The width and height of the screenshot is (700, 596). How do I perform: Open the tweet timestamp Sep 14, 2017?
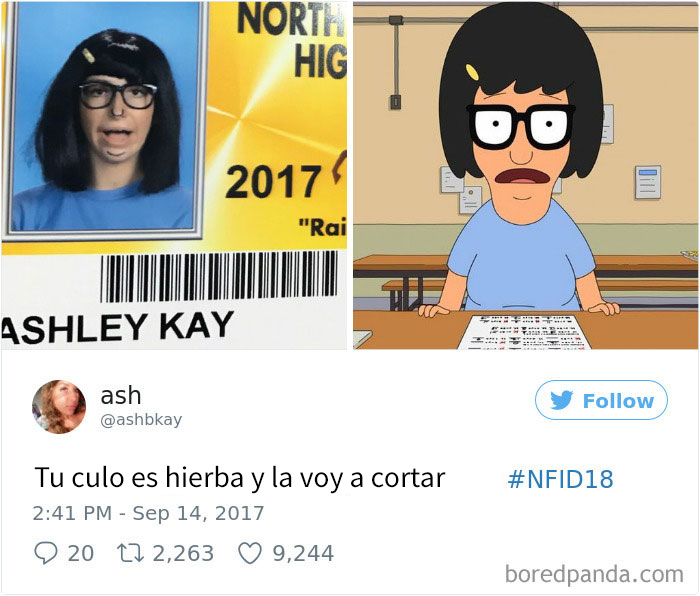pyautogui.click(x=148, y=513)
